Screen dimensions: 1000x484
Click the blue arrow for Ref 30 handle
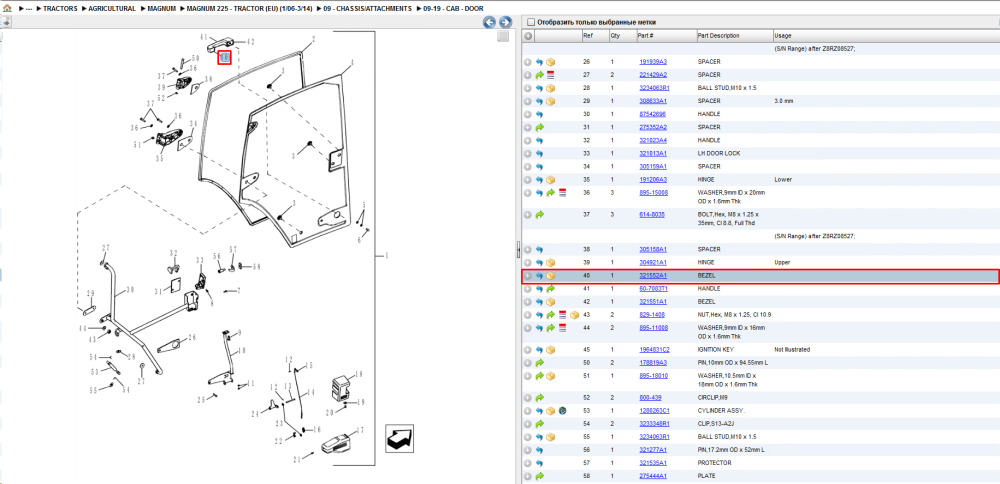[x=539, y=114]
